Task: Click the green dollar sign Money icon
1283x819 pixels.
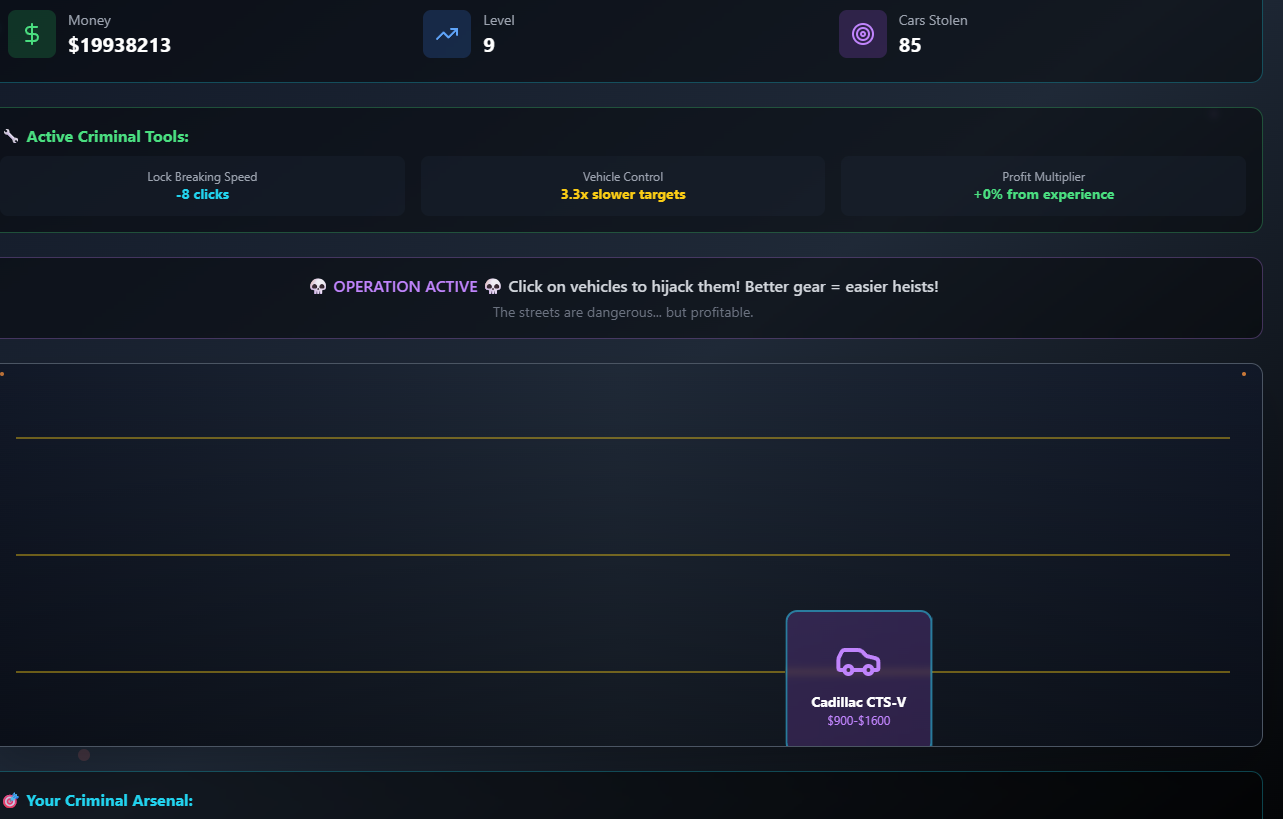Action: (32, 34)
